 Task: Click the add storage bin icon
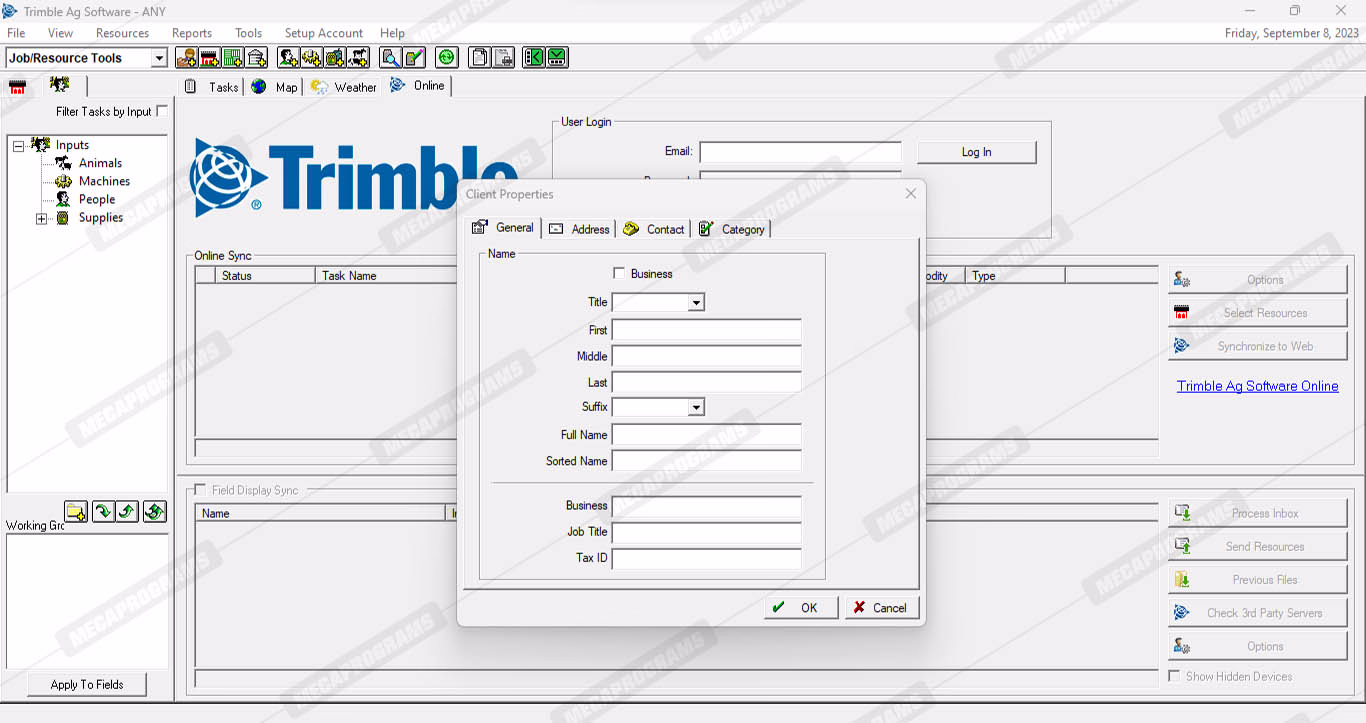pyautogui.click(x=256, y=58)
